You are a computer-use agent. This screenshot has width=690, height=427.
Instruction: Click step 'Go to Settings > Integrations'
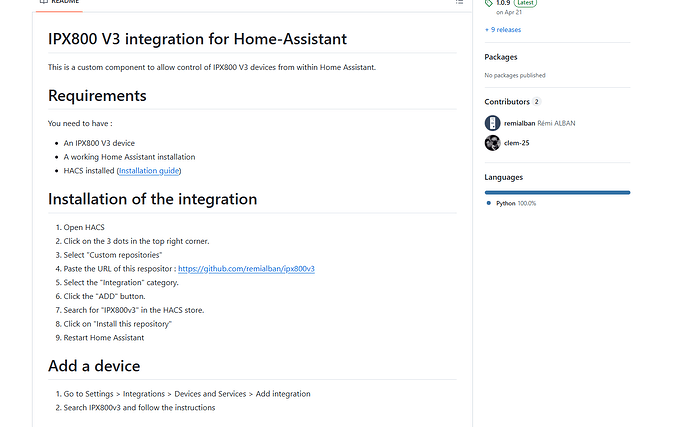[187, 394]
